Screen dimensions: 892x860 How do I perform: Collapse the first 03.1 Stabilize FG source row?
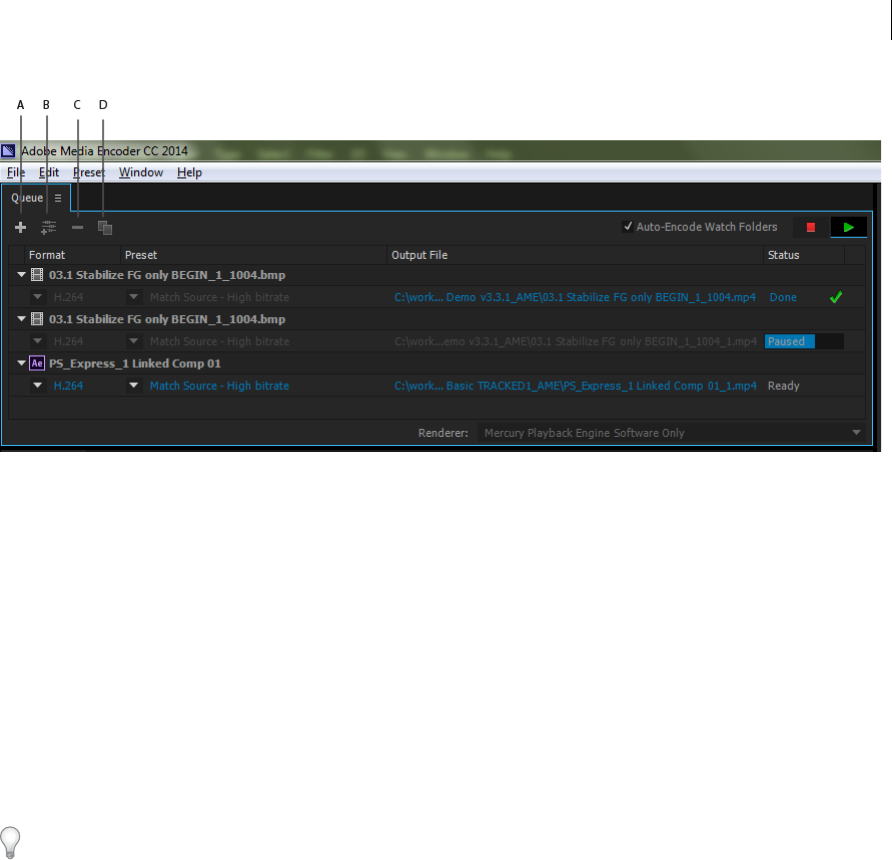22,274
